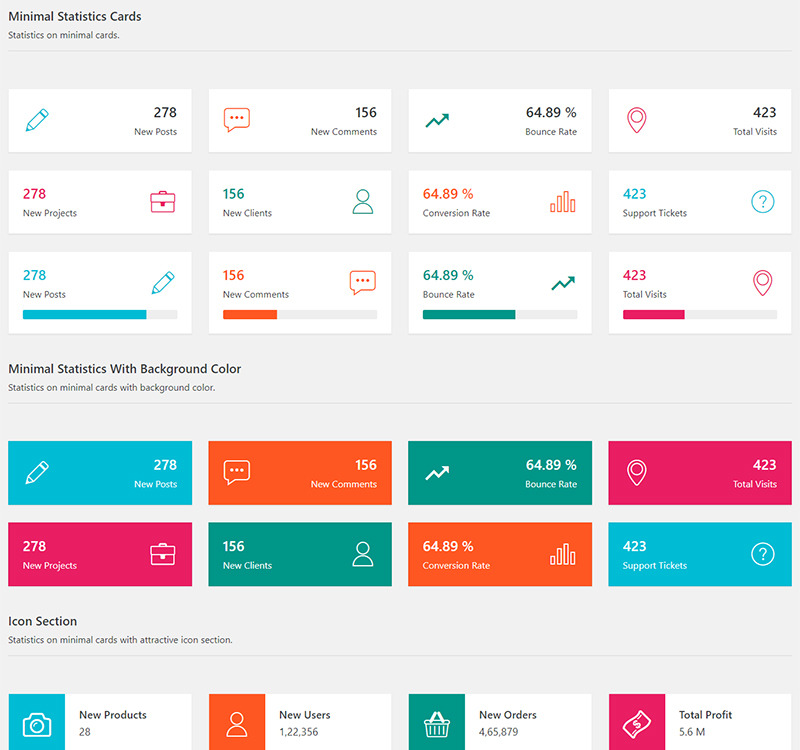The image size is (800, 750).
Task: Select the comment bubble icon beside New Comments
Action: pos(237,119)
